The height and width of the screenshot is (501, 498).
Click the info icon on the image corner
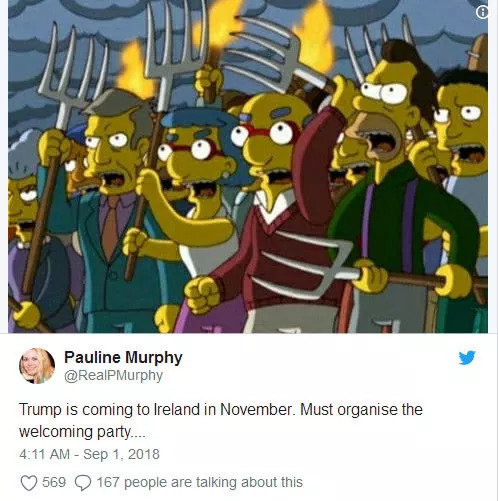tap(482, 13)
